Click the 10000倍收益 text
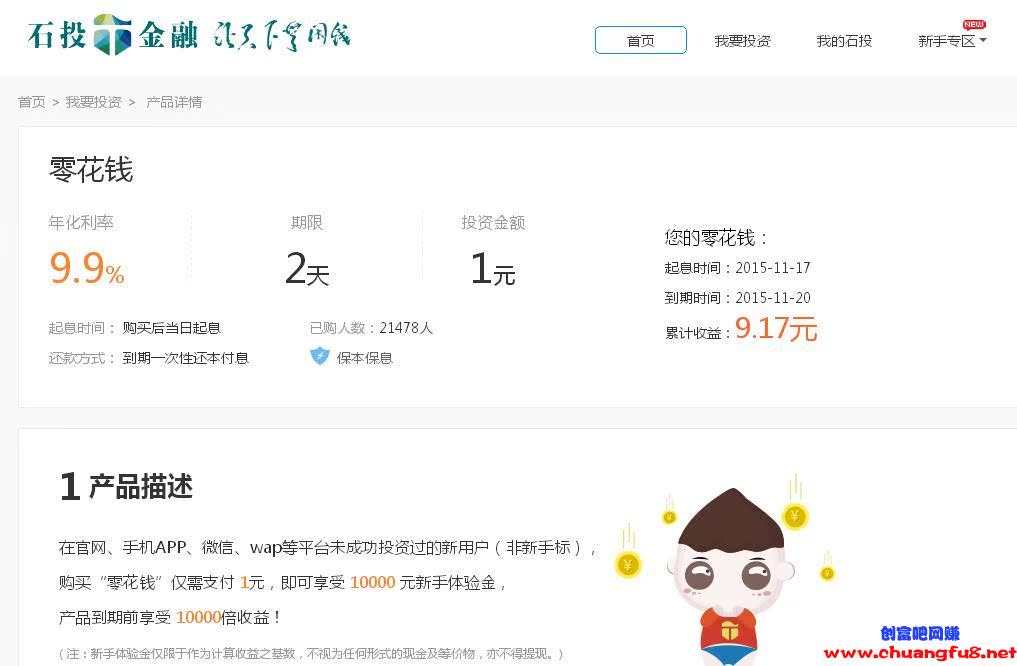The height and width of the screenshot is (666, 1017). pos(222,617)
